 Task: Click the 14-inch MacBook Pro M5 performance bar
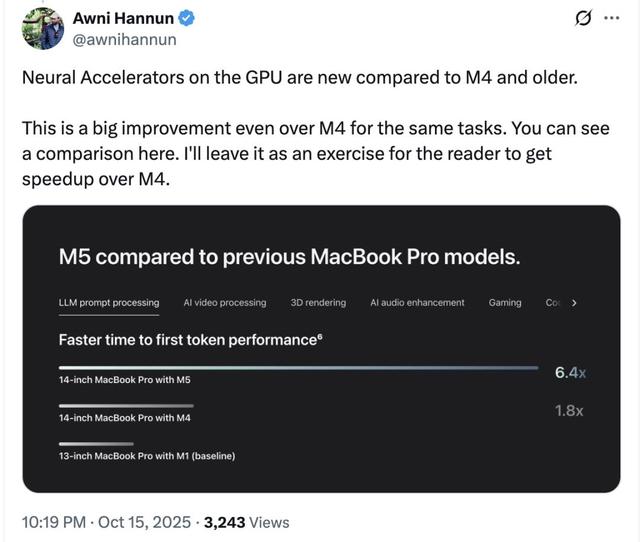coord(298,368)
